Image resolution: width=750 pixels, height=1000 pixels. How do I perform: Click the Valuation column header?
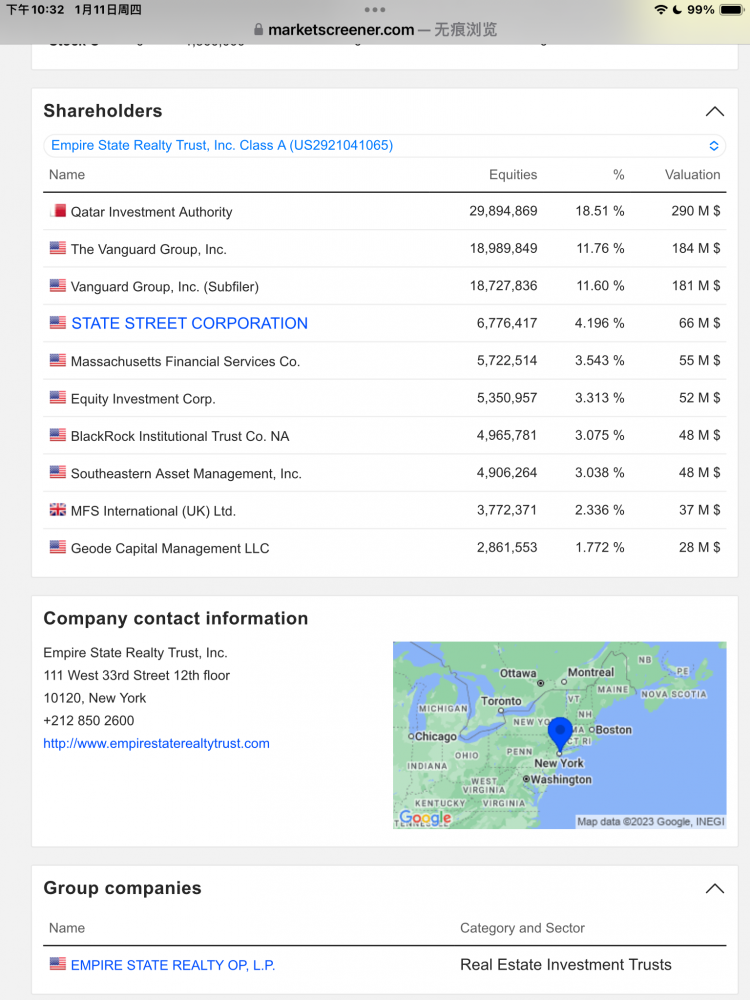(692, 175)
